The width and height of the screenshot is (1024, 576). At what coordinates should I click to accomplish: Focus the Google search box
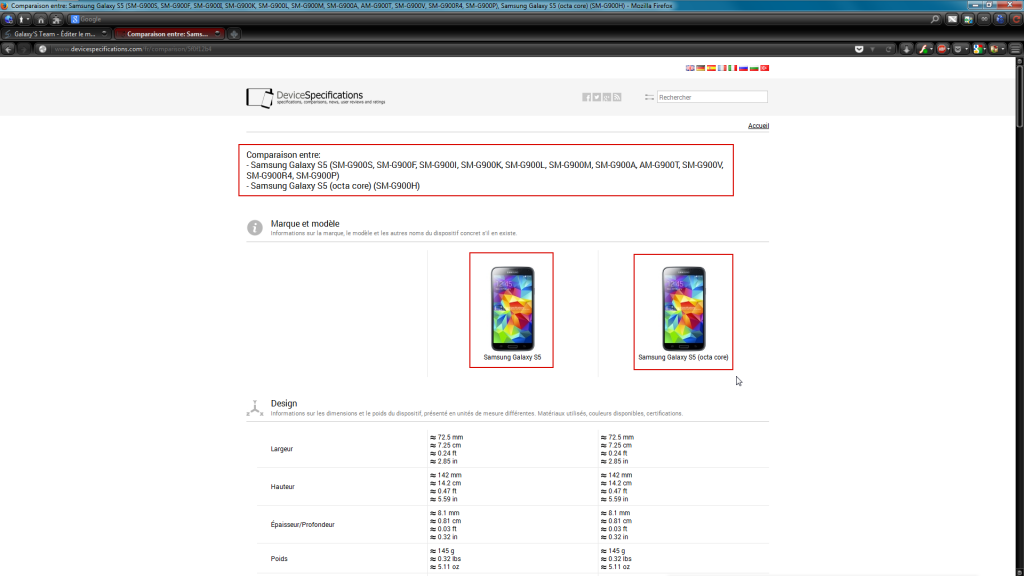(x=503, y=20)
